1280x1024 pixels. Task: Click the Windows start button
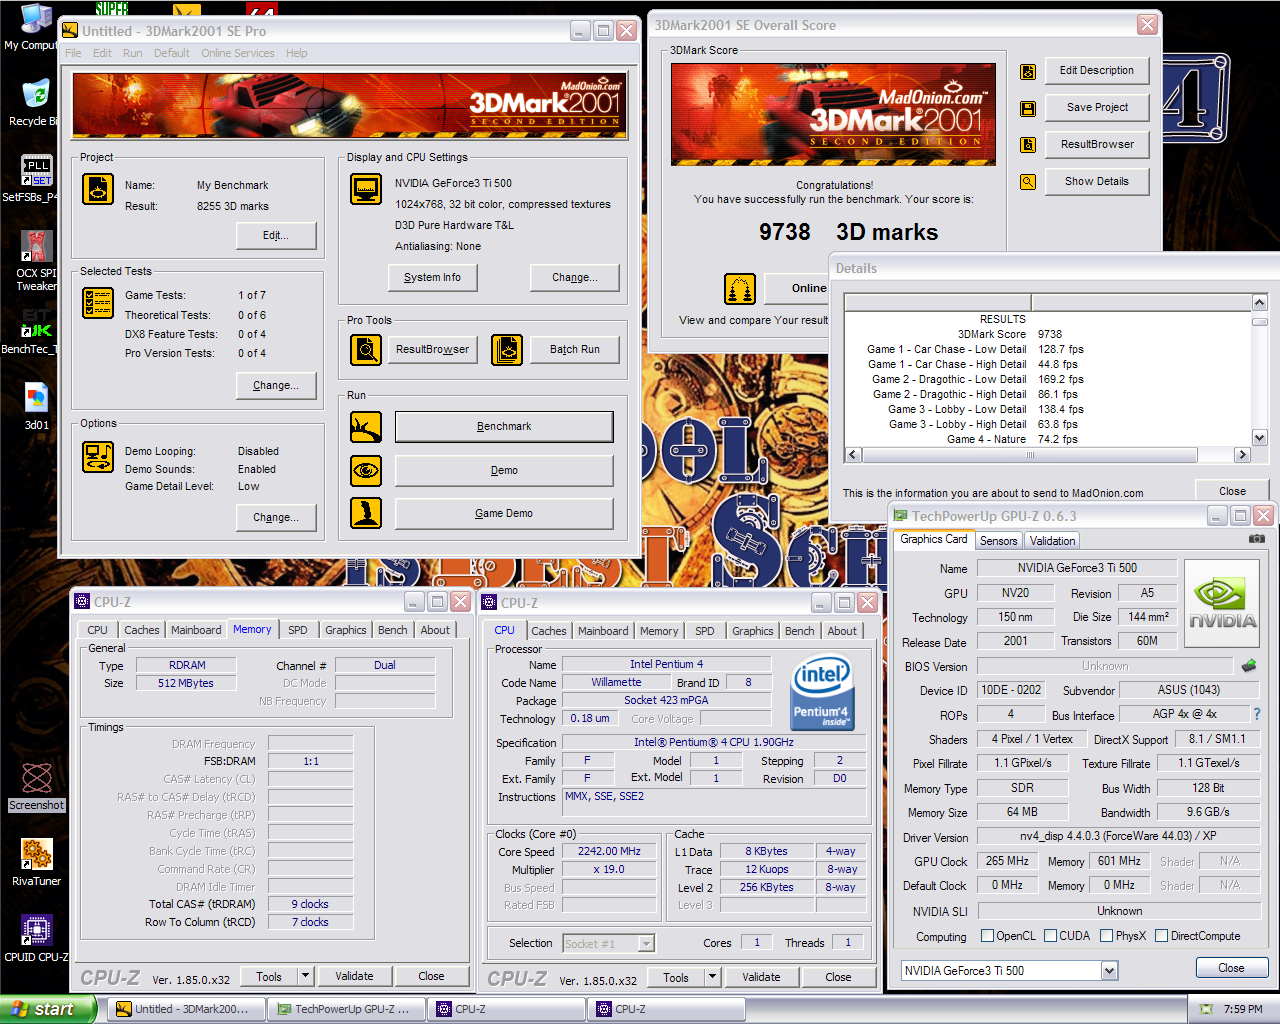48,1009
